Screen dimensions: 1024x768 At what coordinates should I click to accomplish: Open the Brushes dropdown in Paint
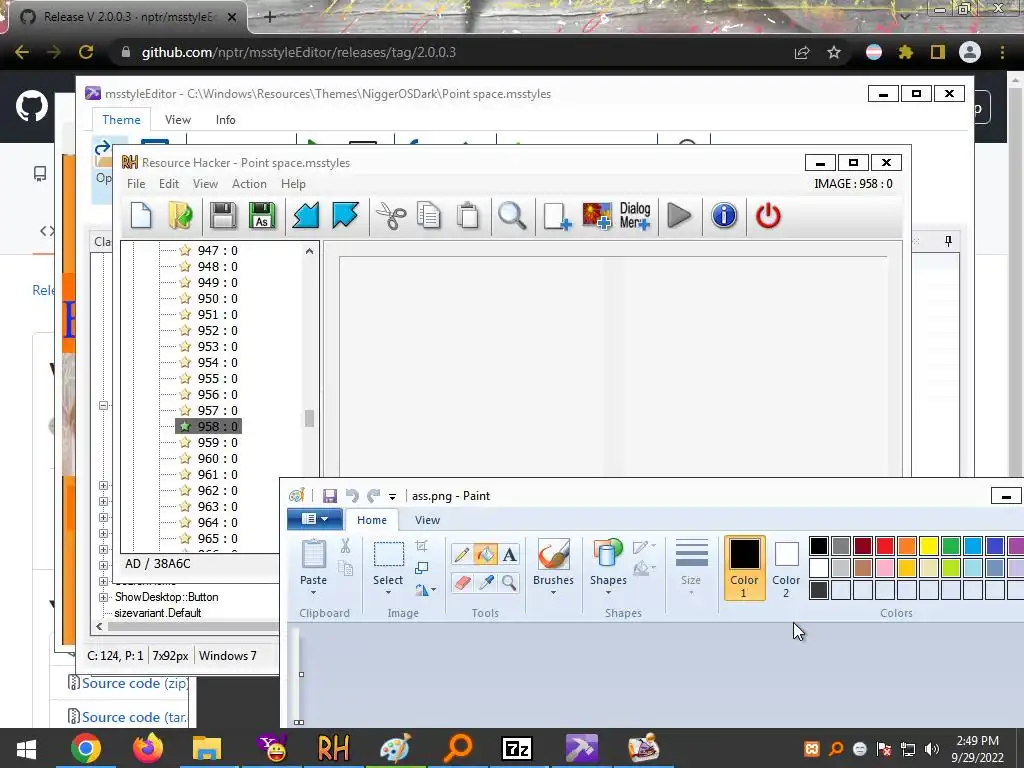(x=553, y=593)
